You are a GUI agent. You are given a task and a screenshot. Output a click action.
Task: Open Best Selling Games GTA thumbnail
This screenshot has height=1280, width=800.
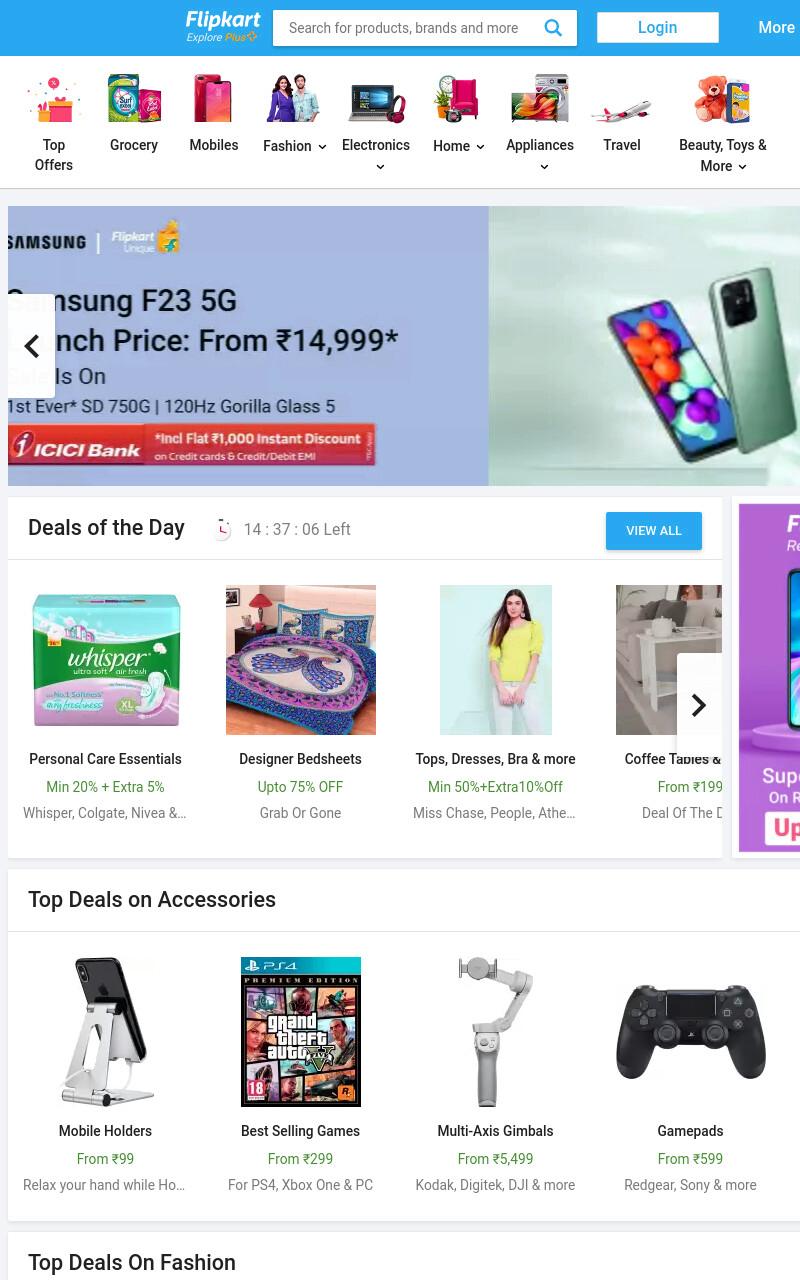[x=301, y=1032]
